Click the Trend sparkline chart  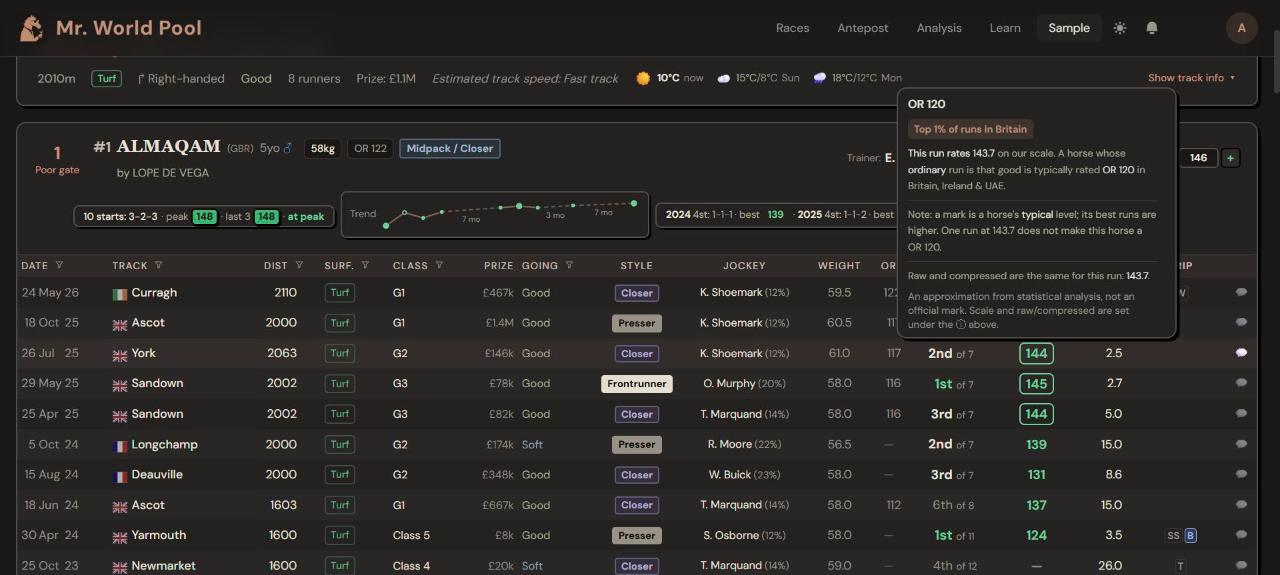(495, 214)
